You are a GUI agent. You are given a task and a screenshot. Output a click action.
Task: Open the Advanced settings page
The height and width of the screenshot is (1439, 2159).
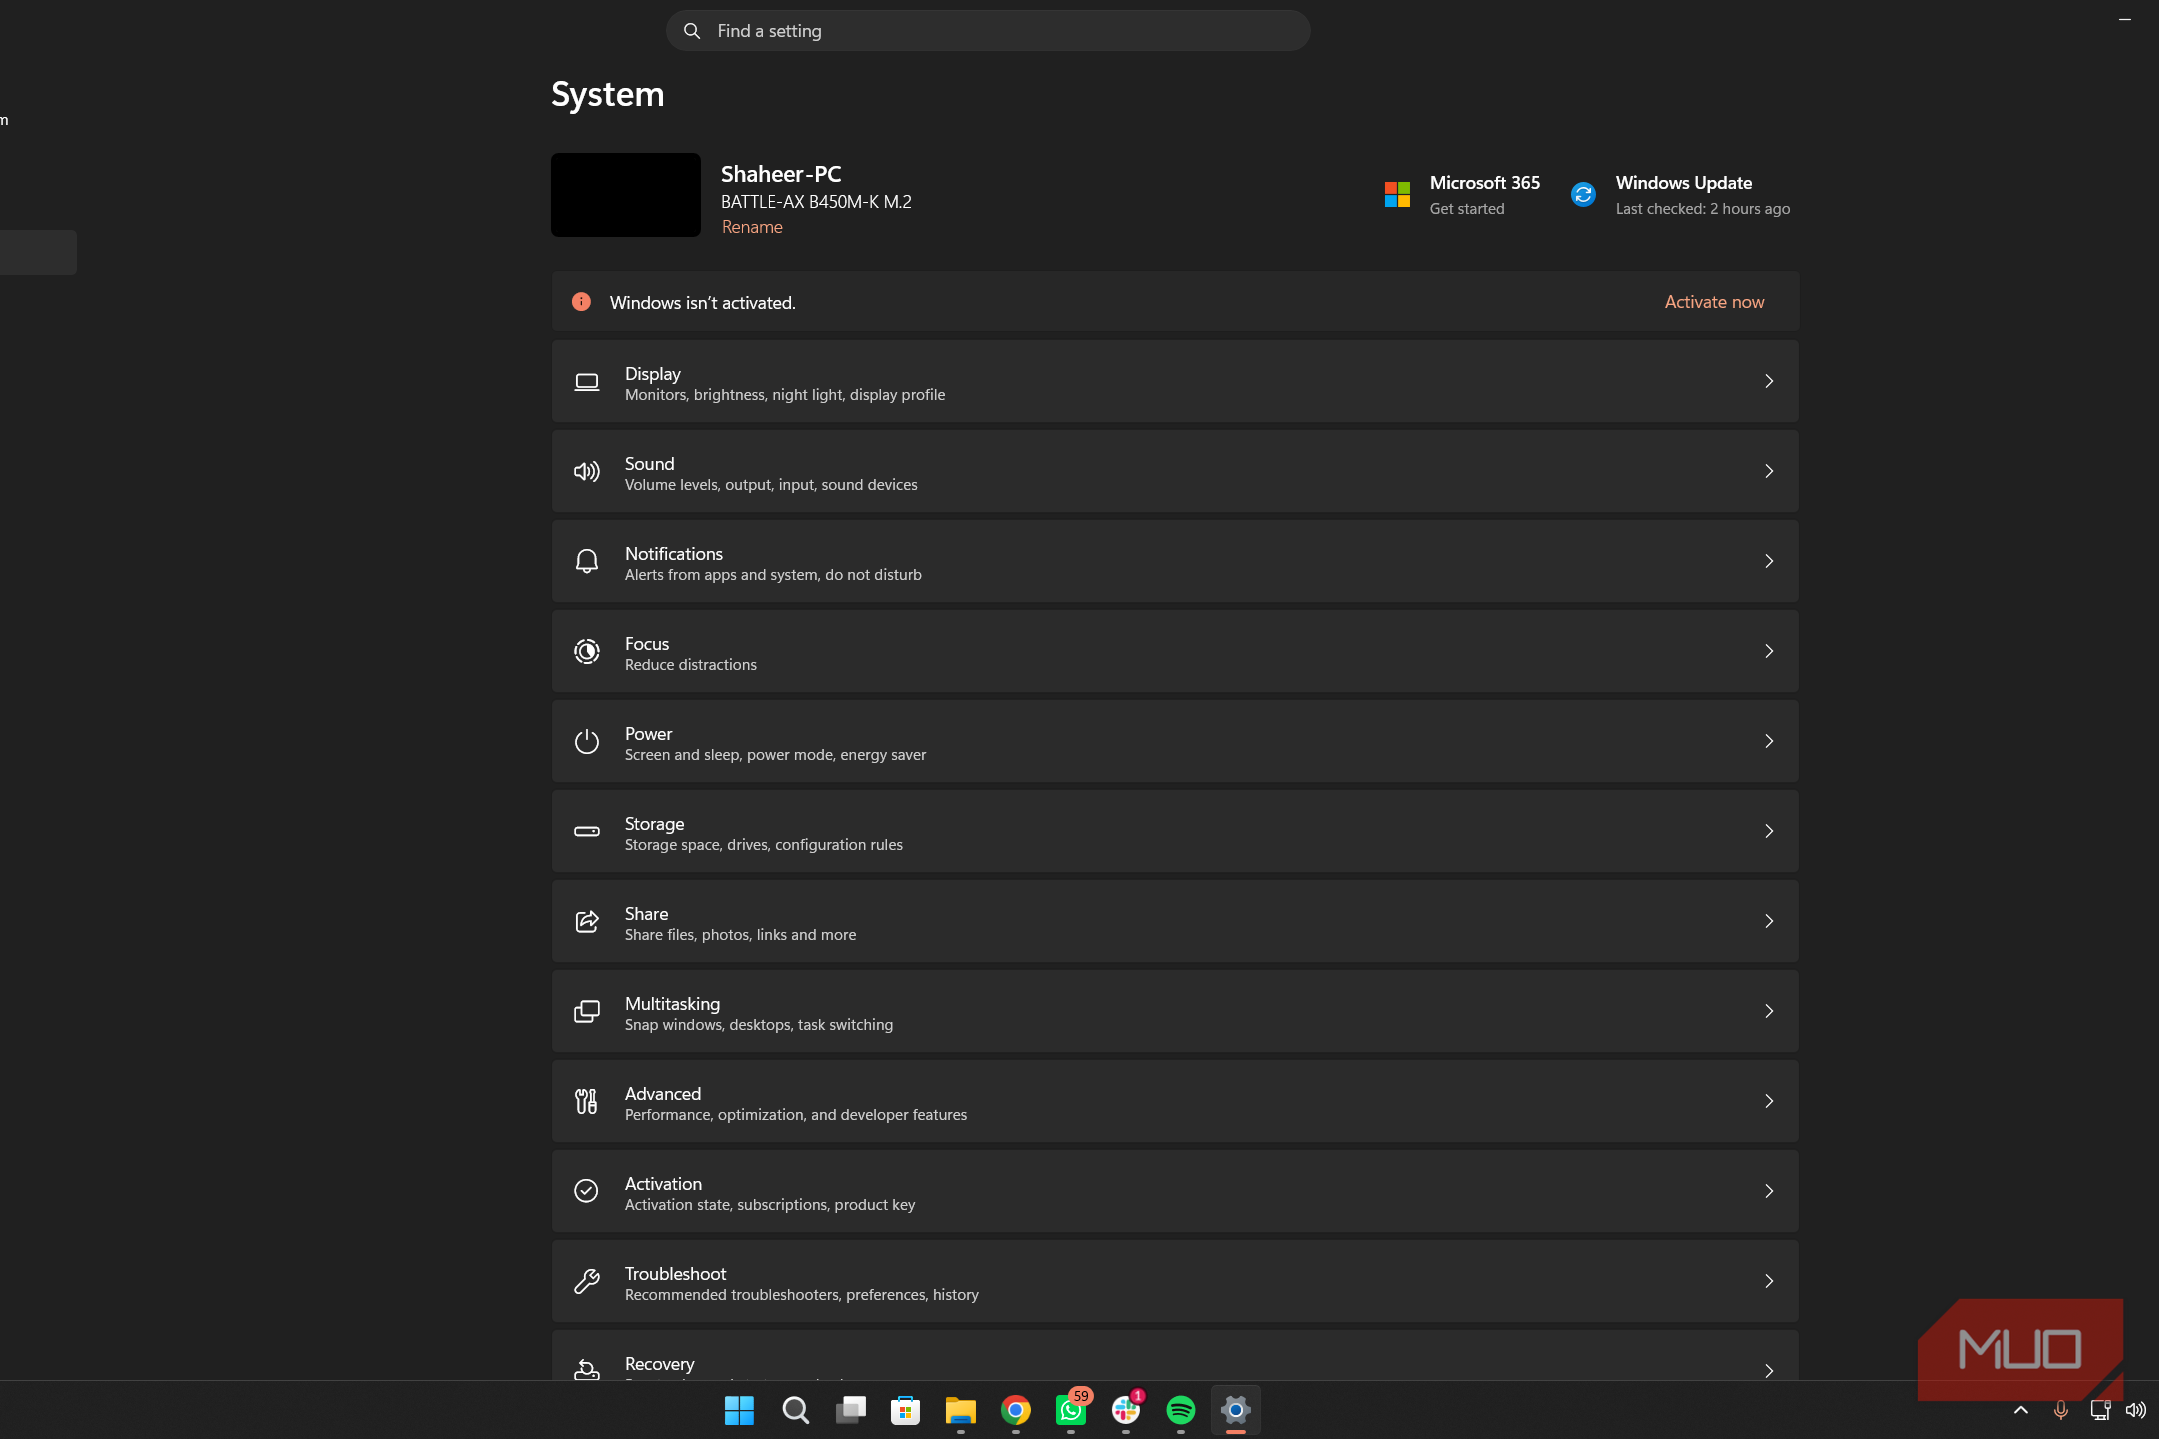[x=1175, y=1101]
